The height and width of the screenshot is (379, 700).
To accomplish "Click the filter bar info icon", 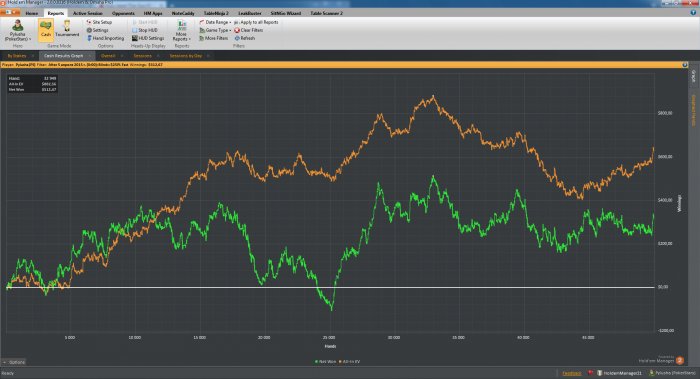I will [685, 65].
